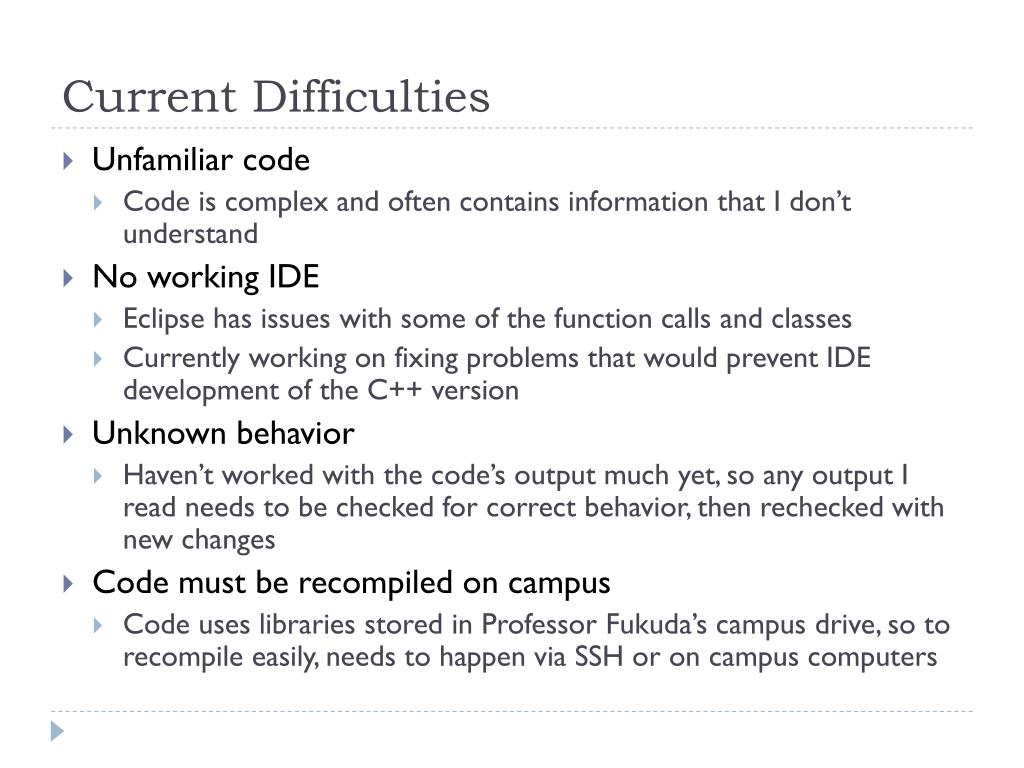Viewport: 1024px width, 768px height.
Task: Click the word understand under Unfamiliar code
Action: pyautogui.click(x=191, y=234)
